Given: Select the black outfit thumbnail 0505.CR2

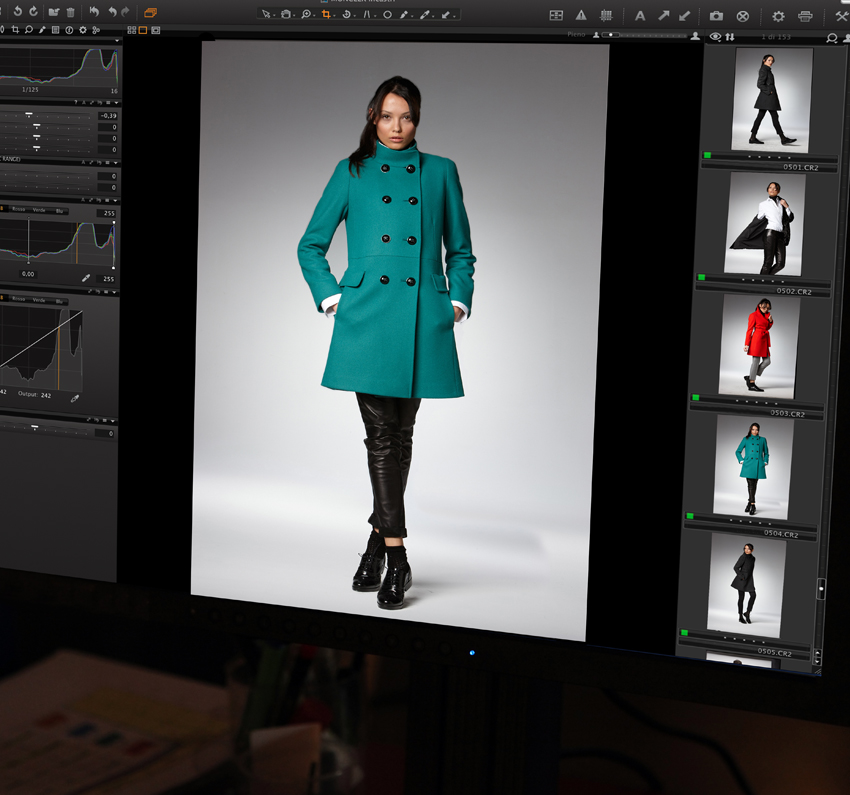Looking at the screenshot, I should click(746, 585).
